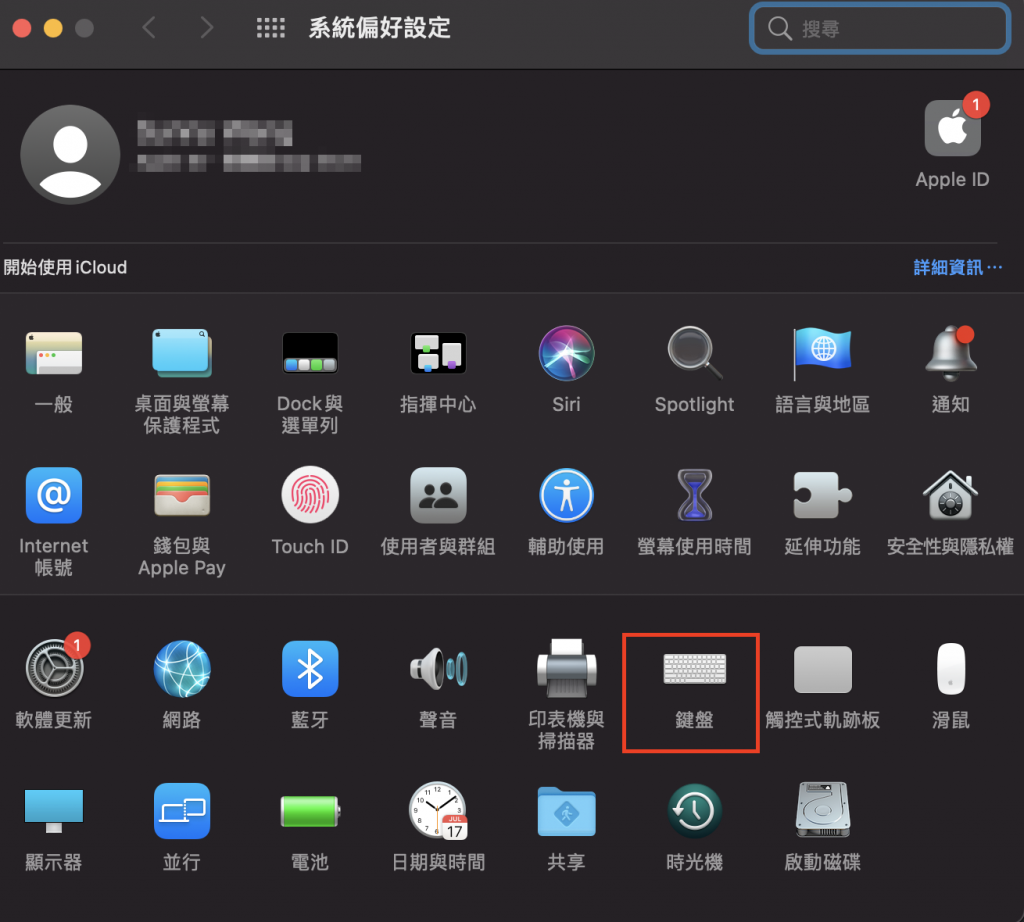
Task: Open 錢包與 Apple Pay preferences
Action: tap(182, 496)
